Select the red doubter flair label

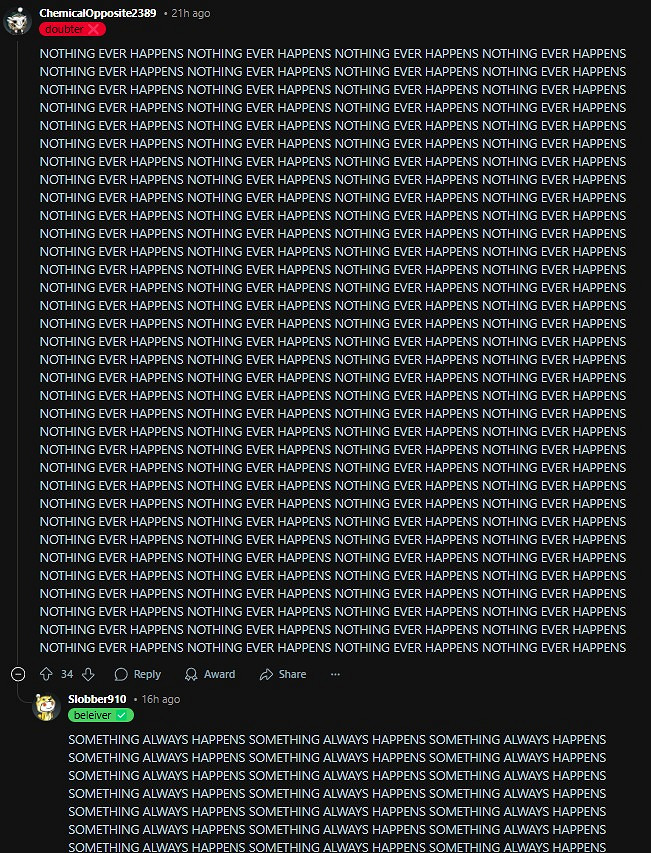[x=72, y=29]
